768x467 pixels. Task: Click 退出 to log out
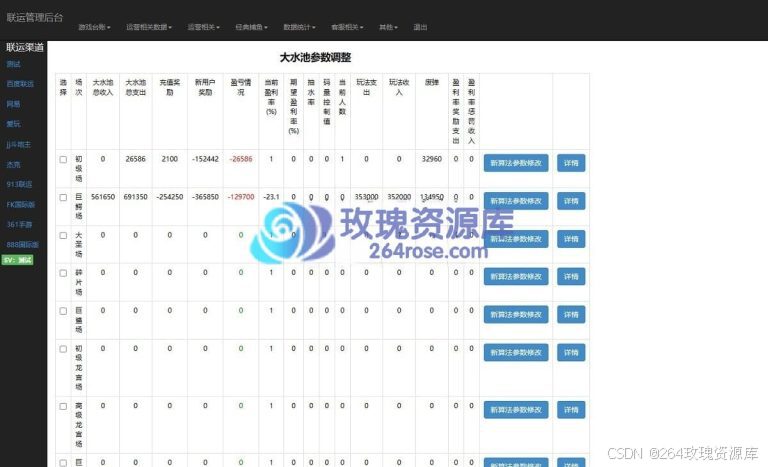[x=420, y=27]
